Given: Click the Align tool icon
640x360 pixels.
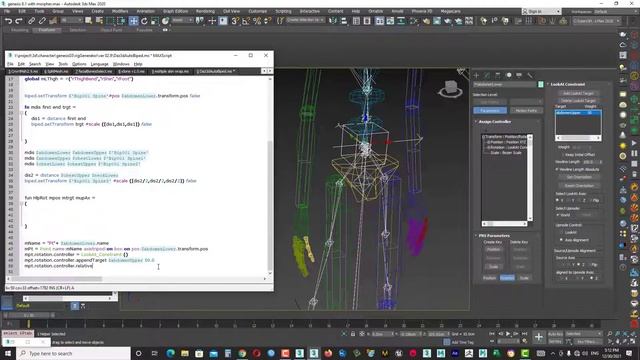Looking at the screenshot, I should pos(344,20).
